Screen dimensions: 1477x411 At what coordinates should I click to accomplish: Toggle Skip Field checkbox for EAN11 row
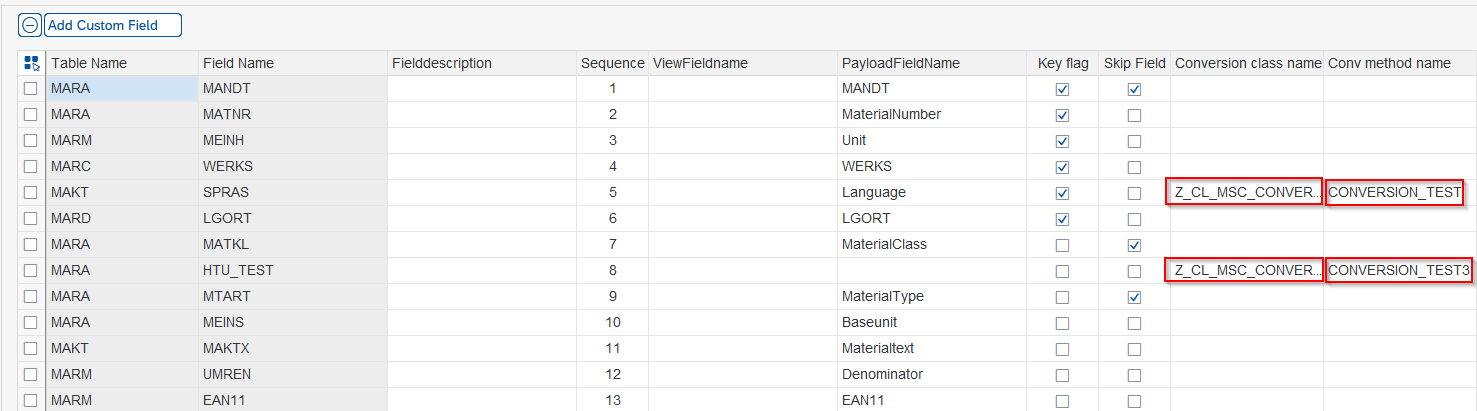click(1134, 401)
